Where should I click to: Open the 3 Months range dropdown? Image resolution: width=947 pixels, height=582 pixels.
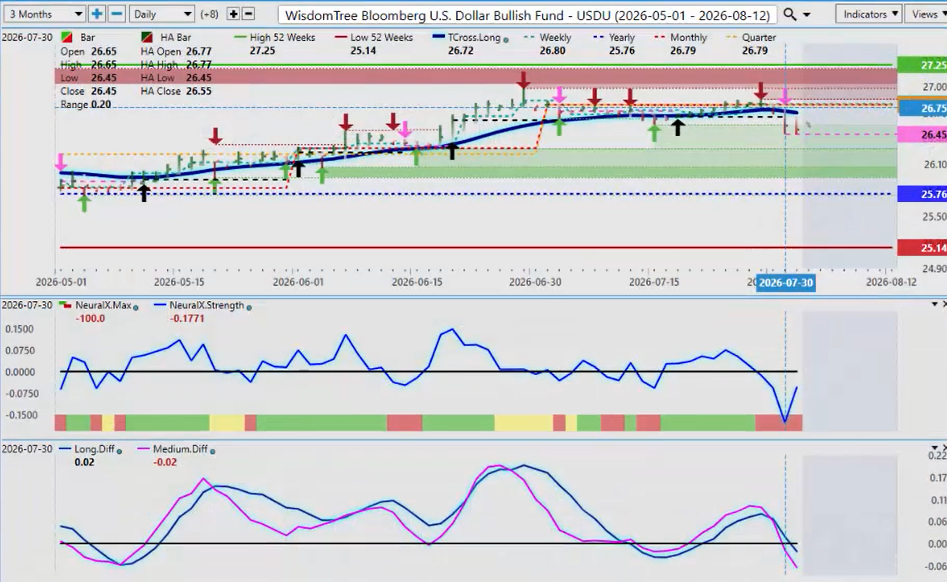(43, 14)
